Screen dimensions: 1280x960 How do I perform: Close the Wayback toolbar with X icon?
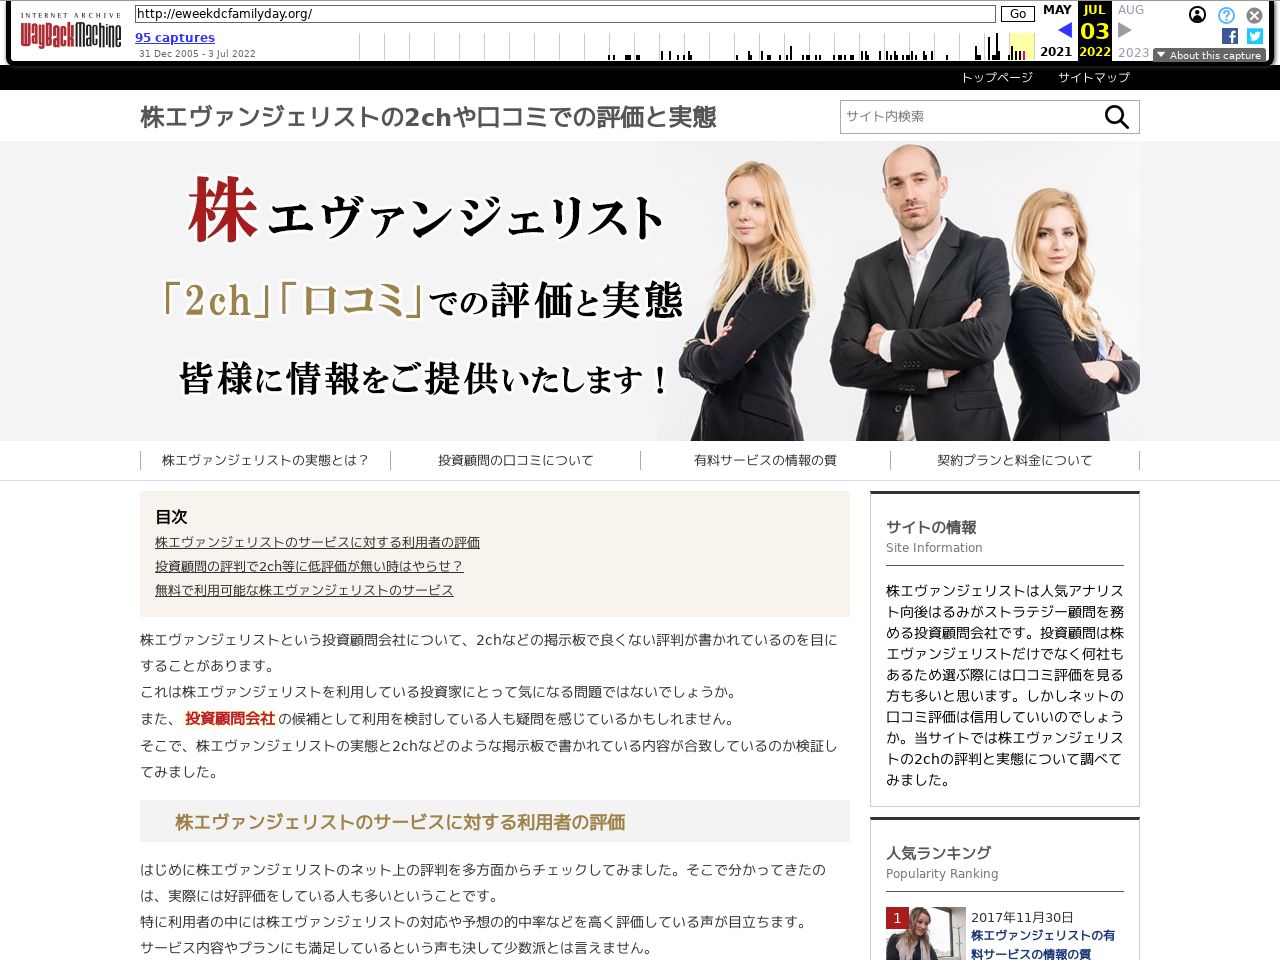(x=1254, y=15)
